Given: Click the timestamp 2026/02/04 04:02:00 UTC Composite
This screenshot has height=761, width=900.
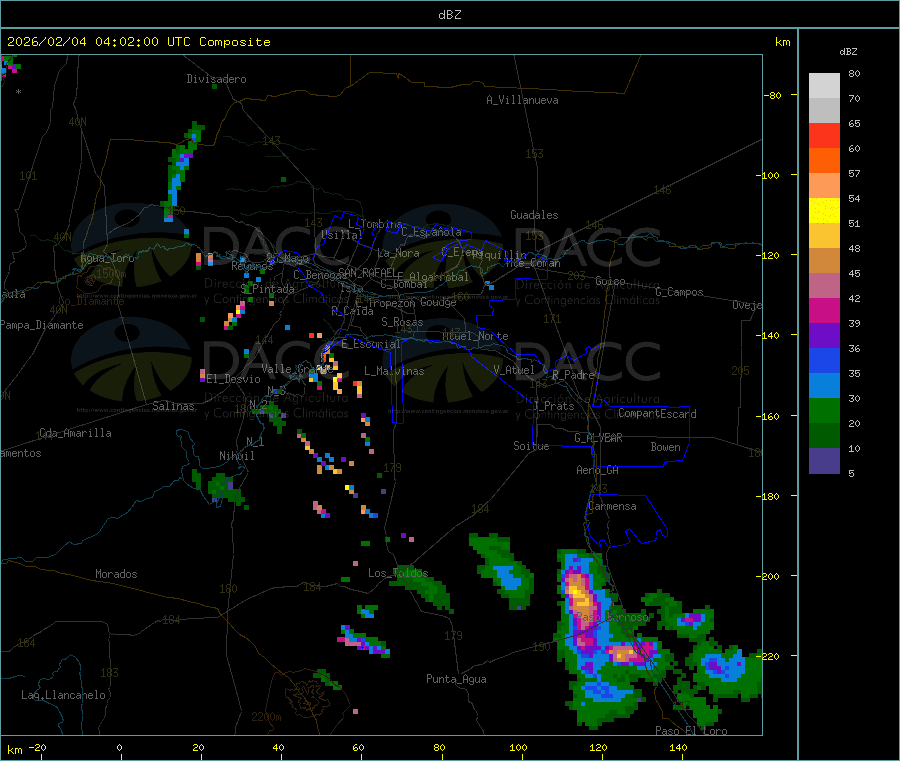Looking at the screenshot, I should click(x=138, y=42).
